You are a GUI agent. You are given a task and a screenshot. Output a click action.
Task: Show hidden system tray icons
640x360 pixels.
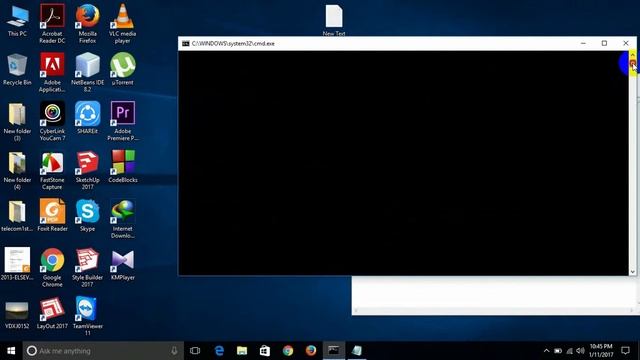coord(547,351)
